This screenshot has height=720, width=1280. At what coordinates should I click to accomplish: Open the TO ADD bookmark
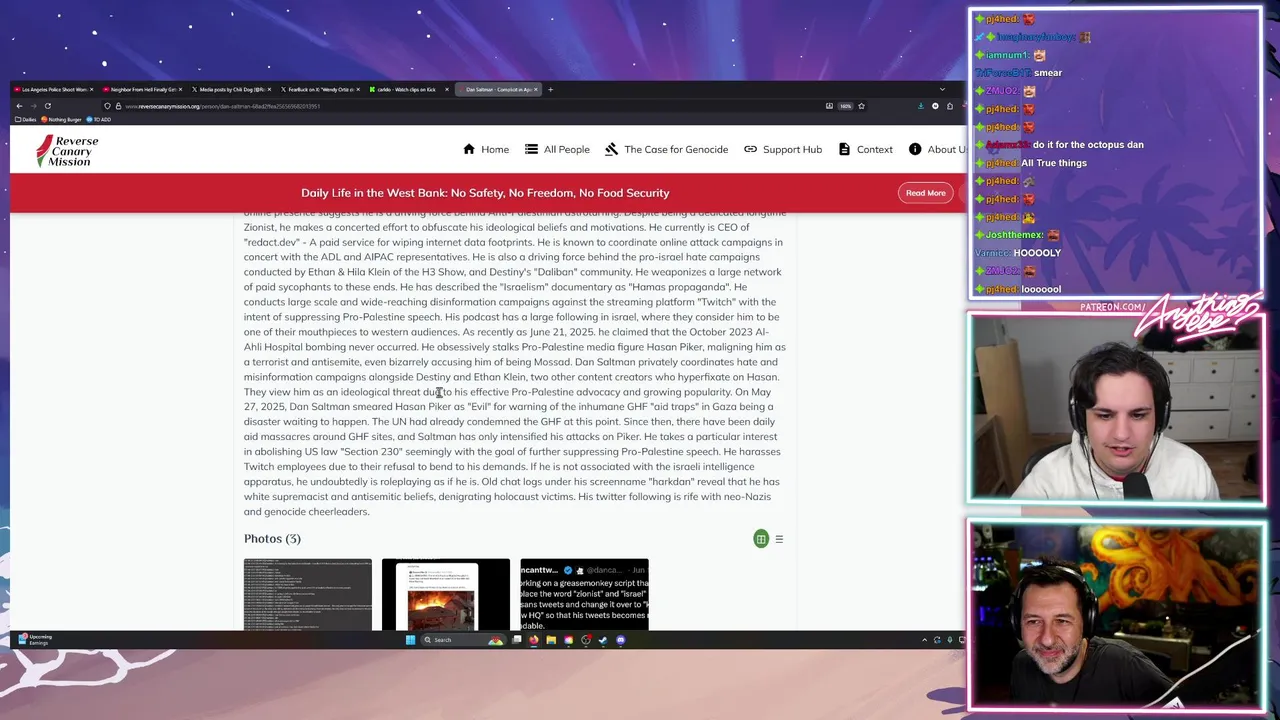pos(99,119)
